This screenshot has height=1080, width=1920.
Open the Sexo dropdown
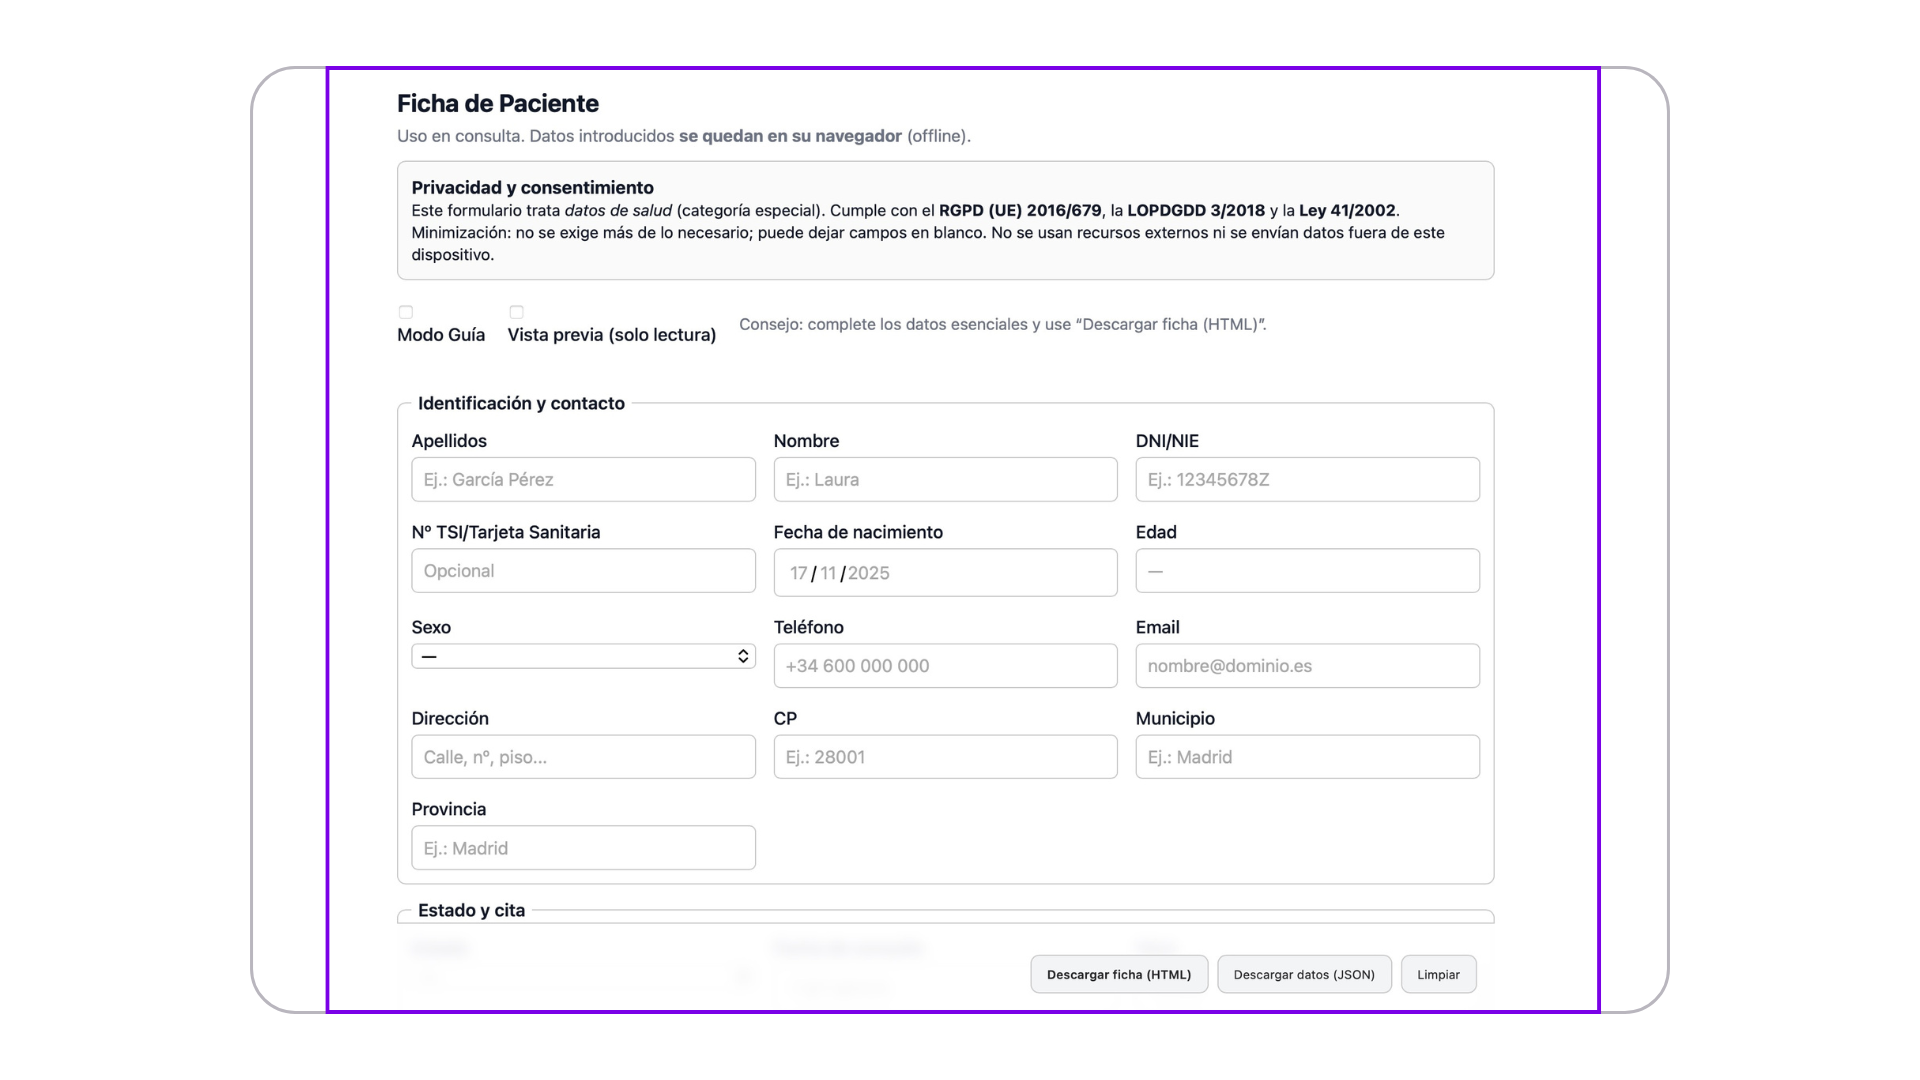click(583, 656)
